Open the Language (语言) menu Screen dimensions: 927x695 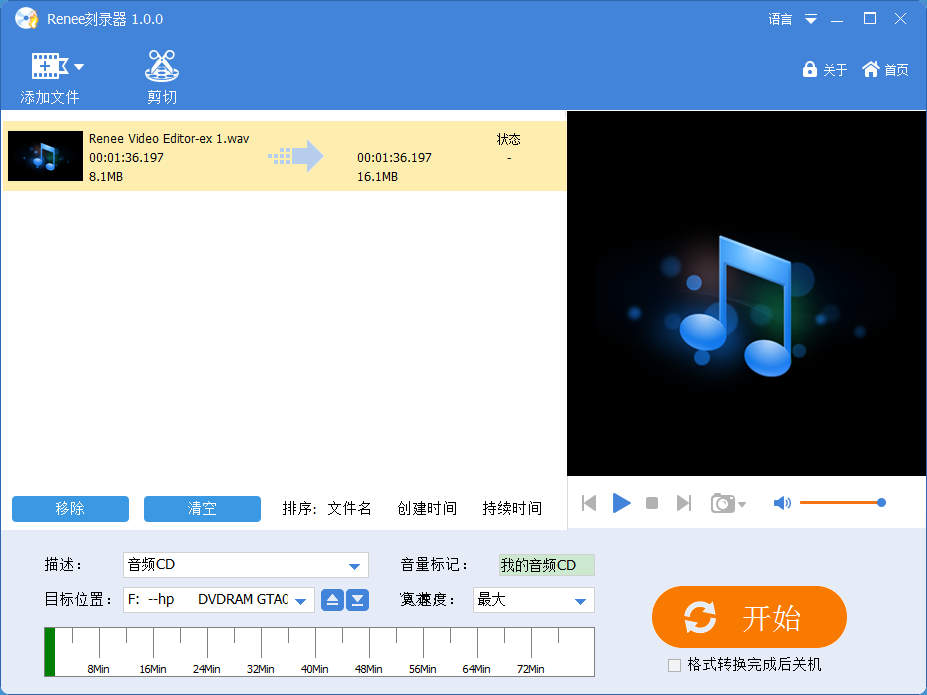(780, 20)
